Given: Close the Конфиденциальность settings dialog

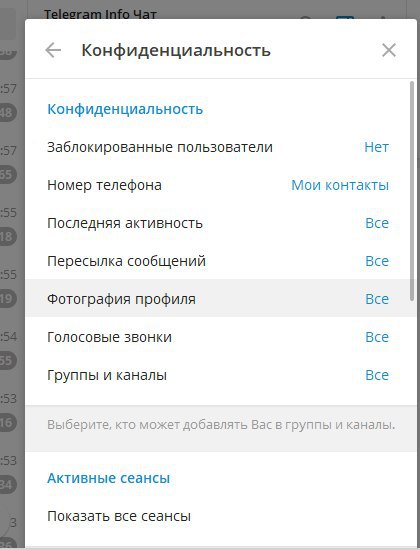Looking at the screenshot, I should pyautogui.click(x=389, y=50).
